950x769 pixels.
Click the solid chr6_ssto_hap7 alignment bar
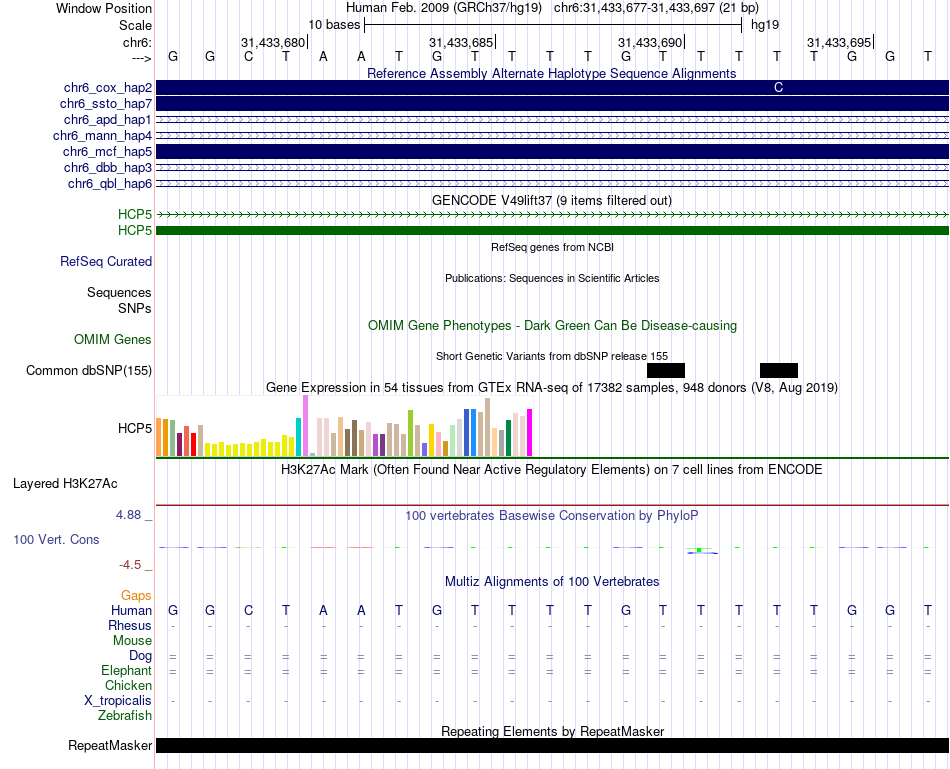point(552,104)
